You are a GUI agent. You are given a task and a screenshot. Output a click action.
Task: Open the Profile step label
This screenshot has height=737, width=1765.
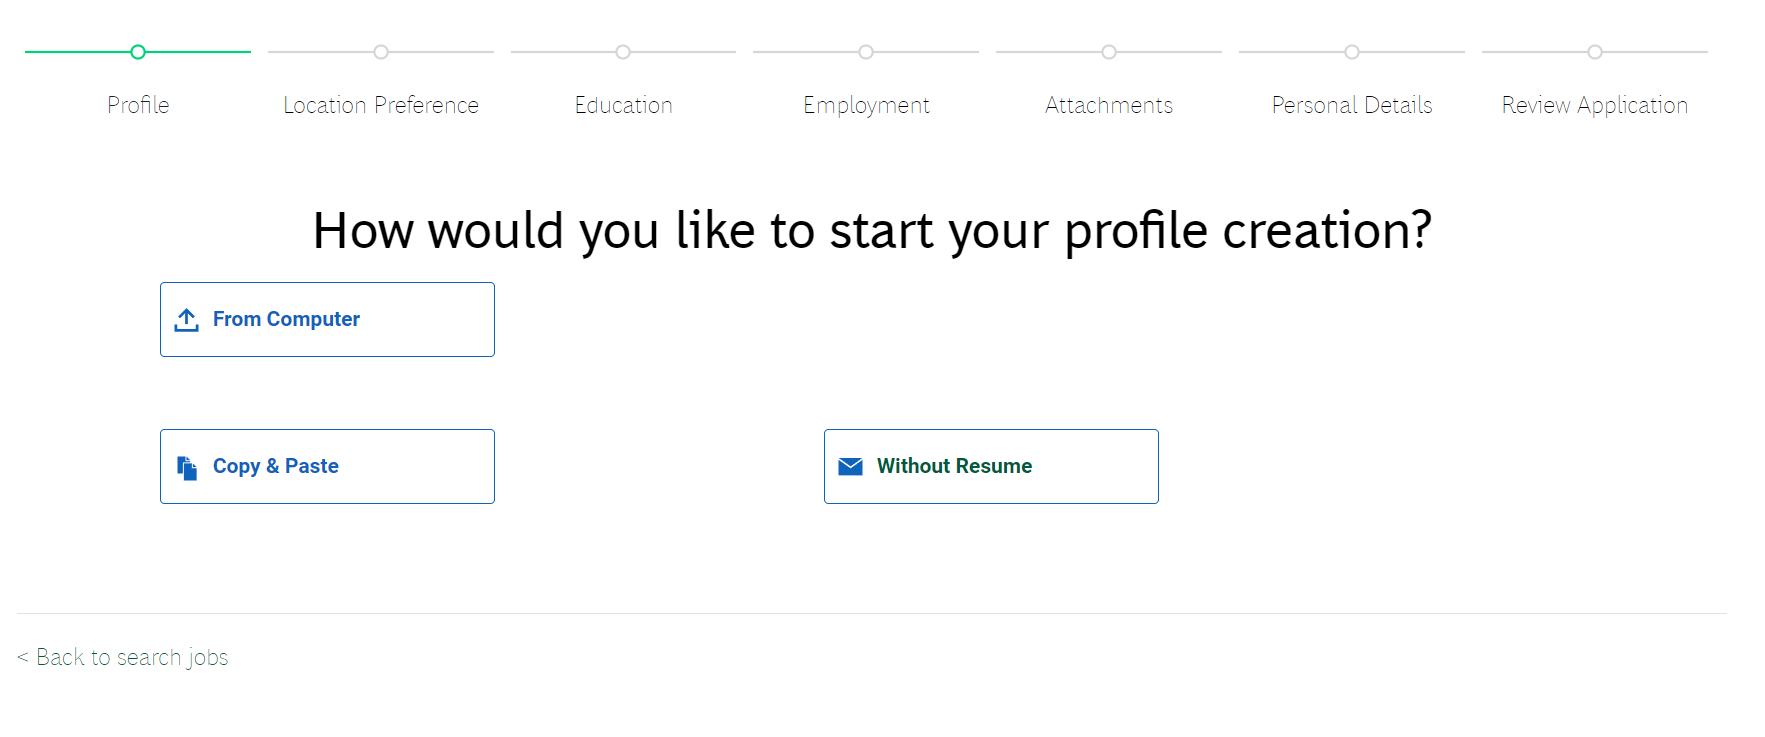(x=138, y=105)
